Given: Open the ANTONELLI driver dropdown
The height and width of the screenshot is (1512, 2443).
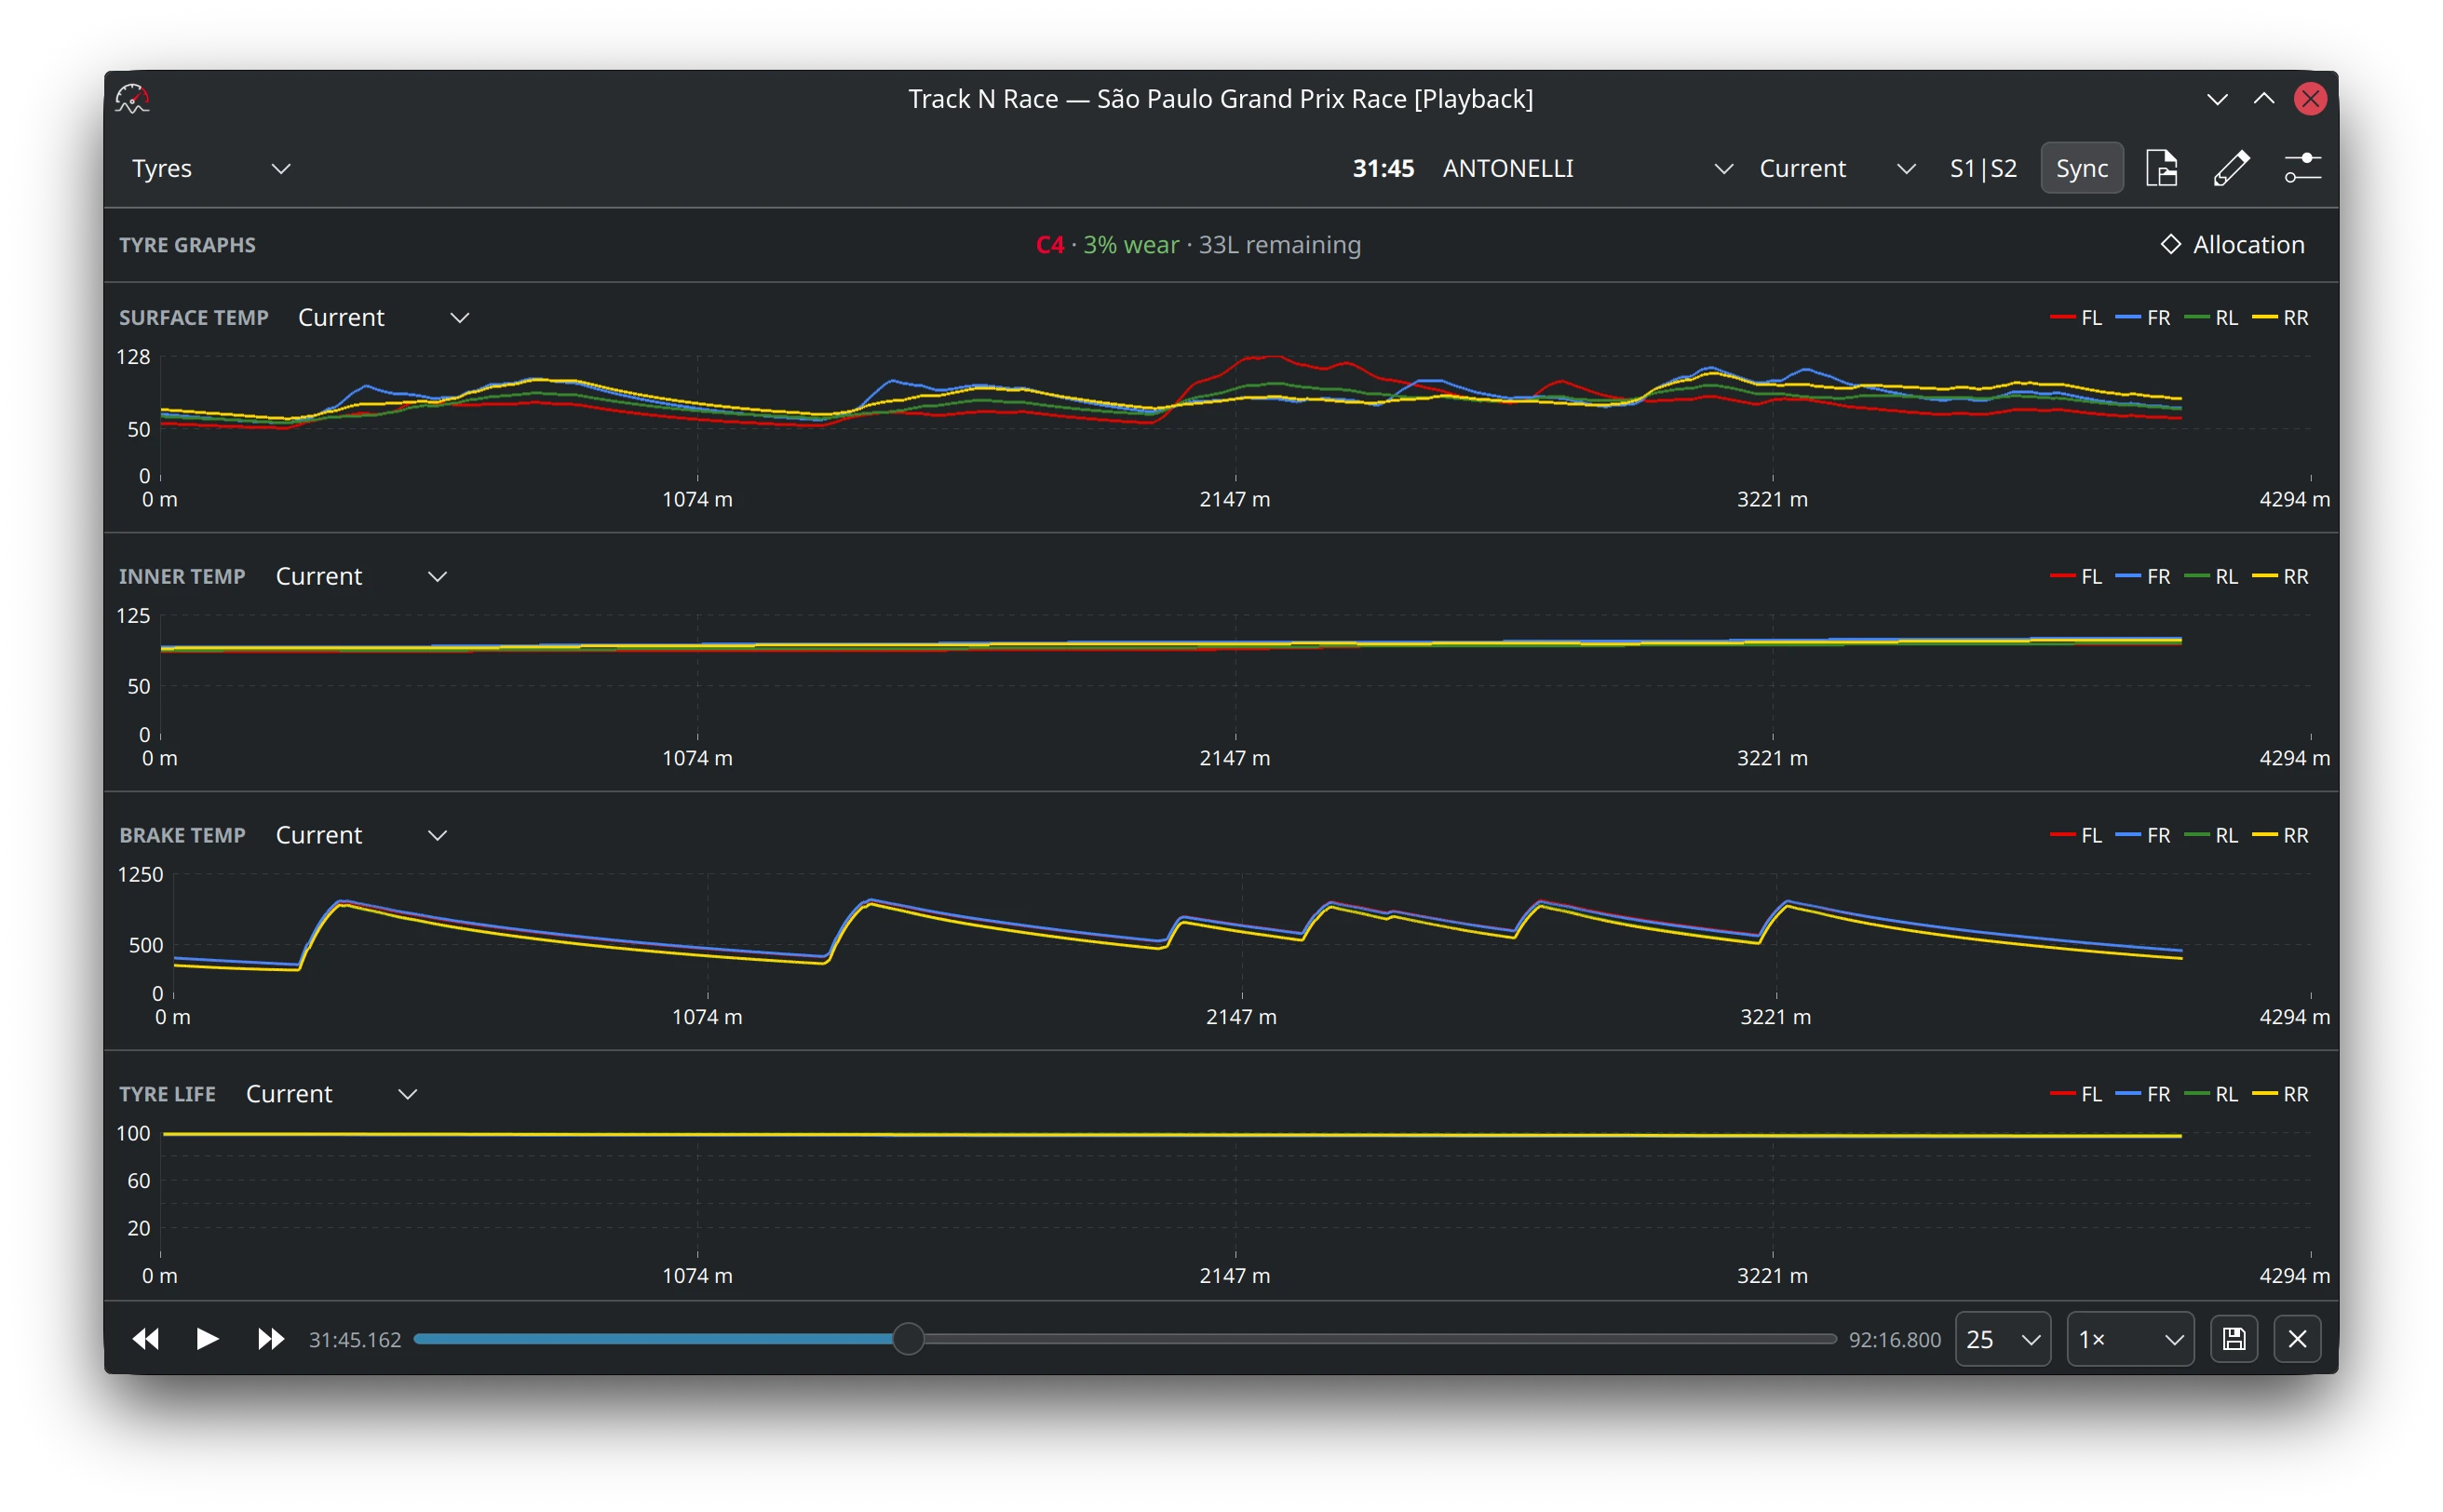Looking at the screenshot, I should [1587, 168].
